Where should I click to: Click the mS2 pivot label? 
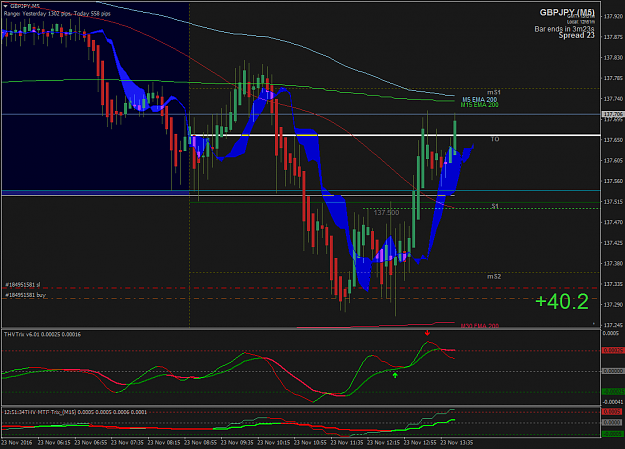coord(494,276)
